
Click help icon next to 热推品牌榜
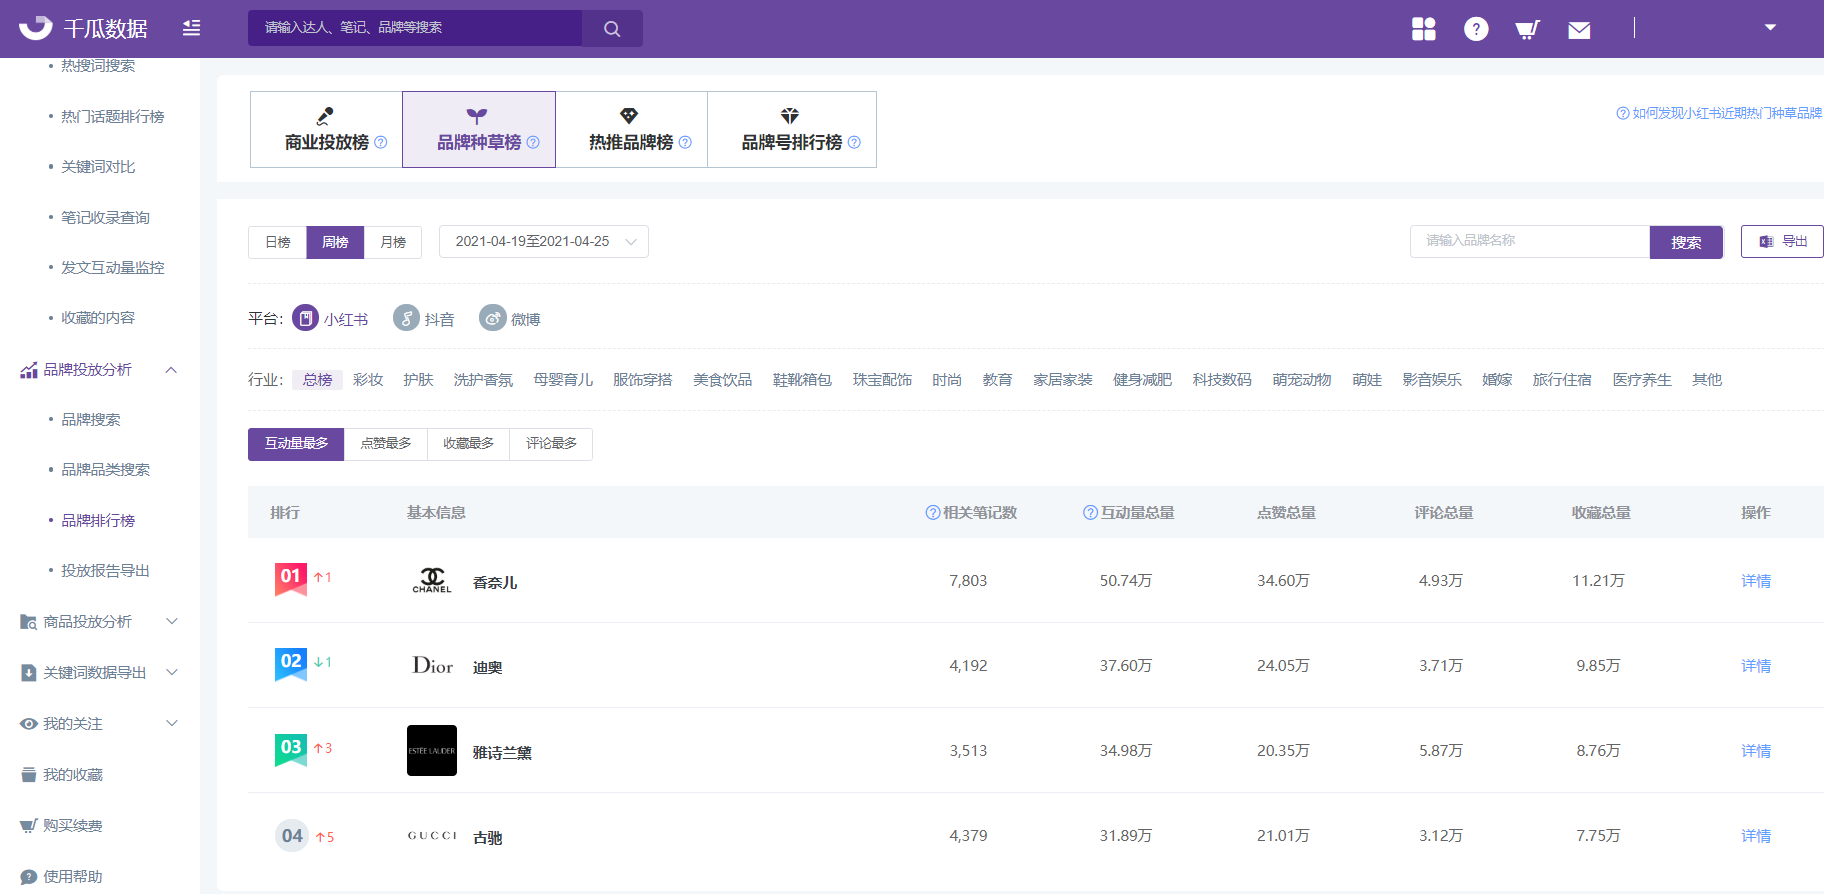coord(685,142)
